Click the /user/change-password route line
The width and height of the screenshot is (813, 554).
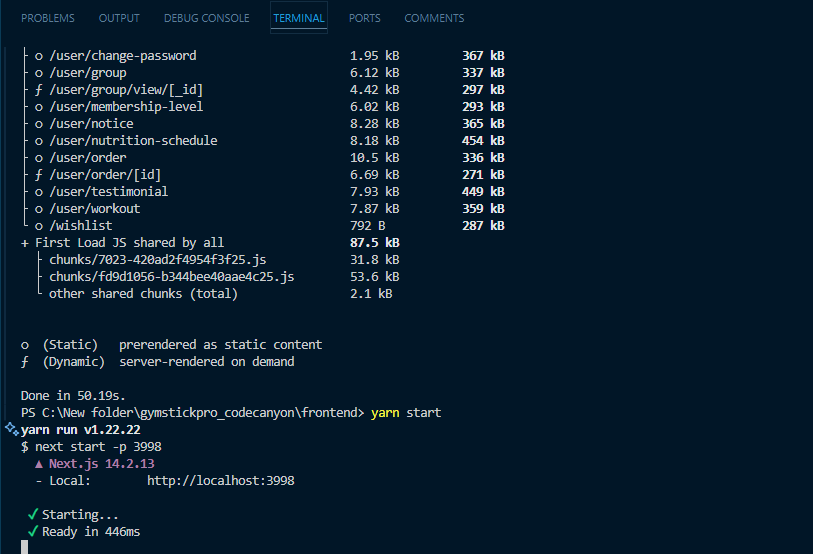point(122,56)
